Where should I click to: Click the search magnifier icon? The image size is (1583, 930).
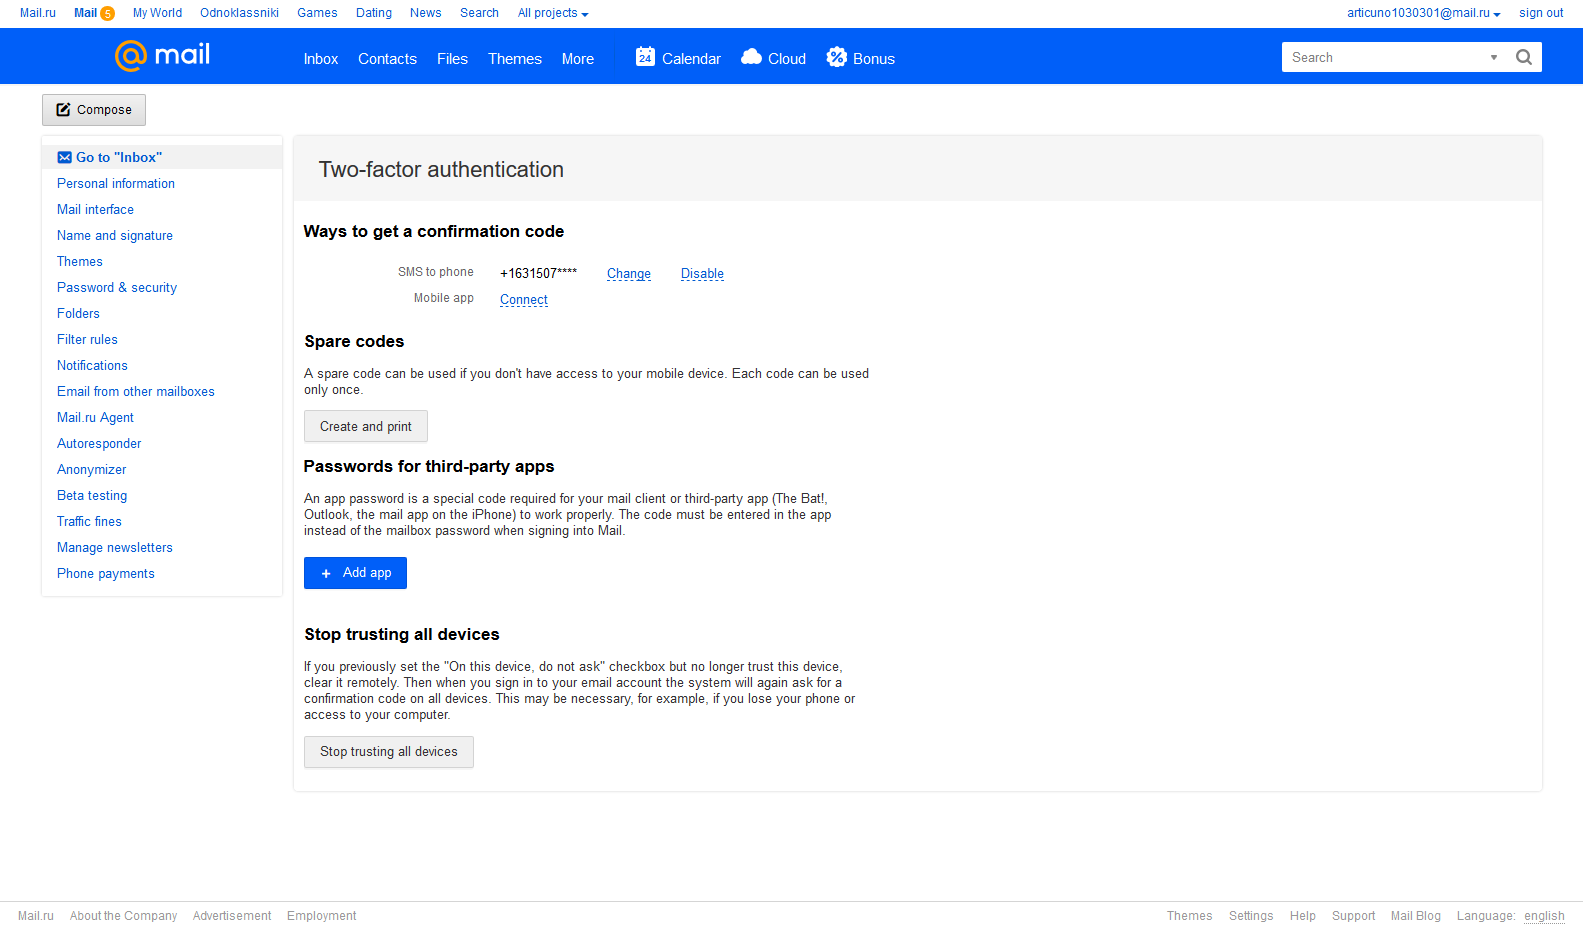tap(1523, 57)
